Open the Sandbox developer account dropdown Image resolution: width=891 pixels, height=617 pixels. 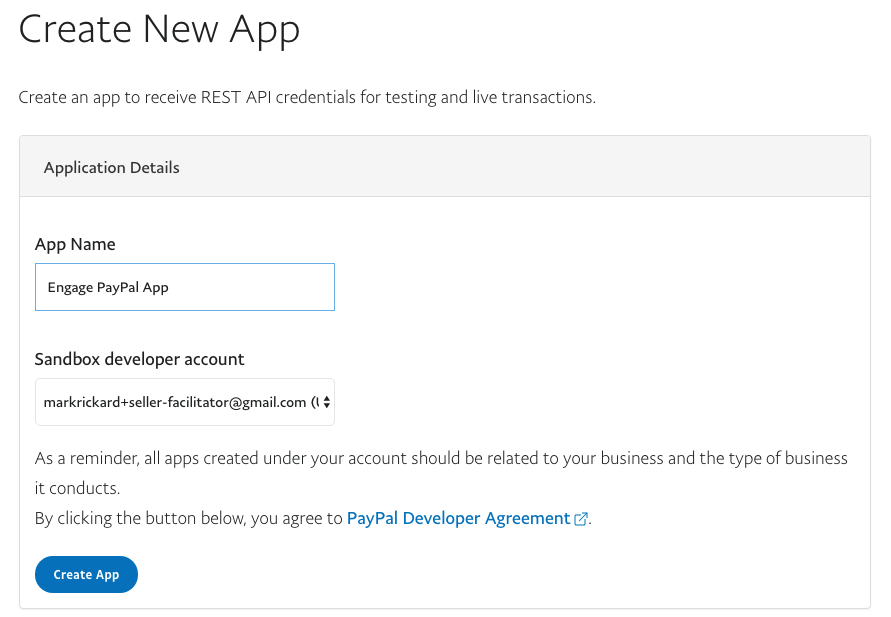185,402
